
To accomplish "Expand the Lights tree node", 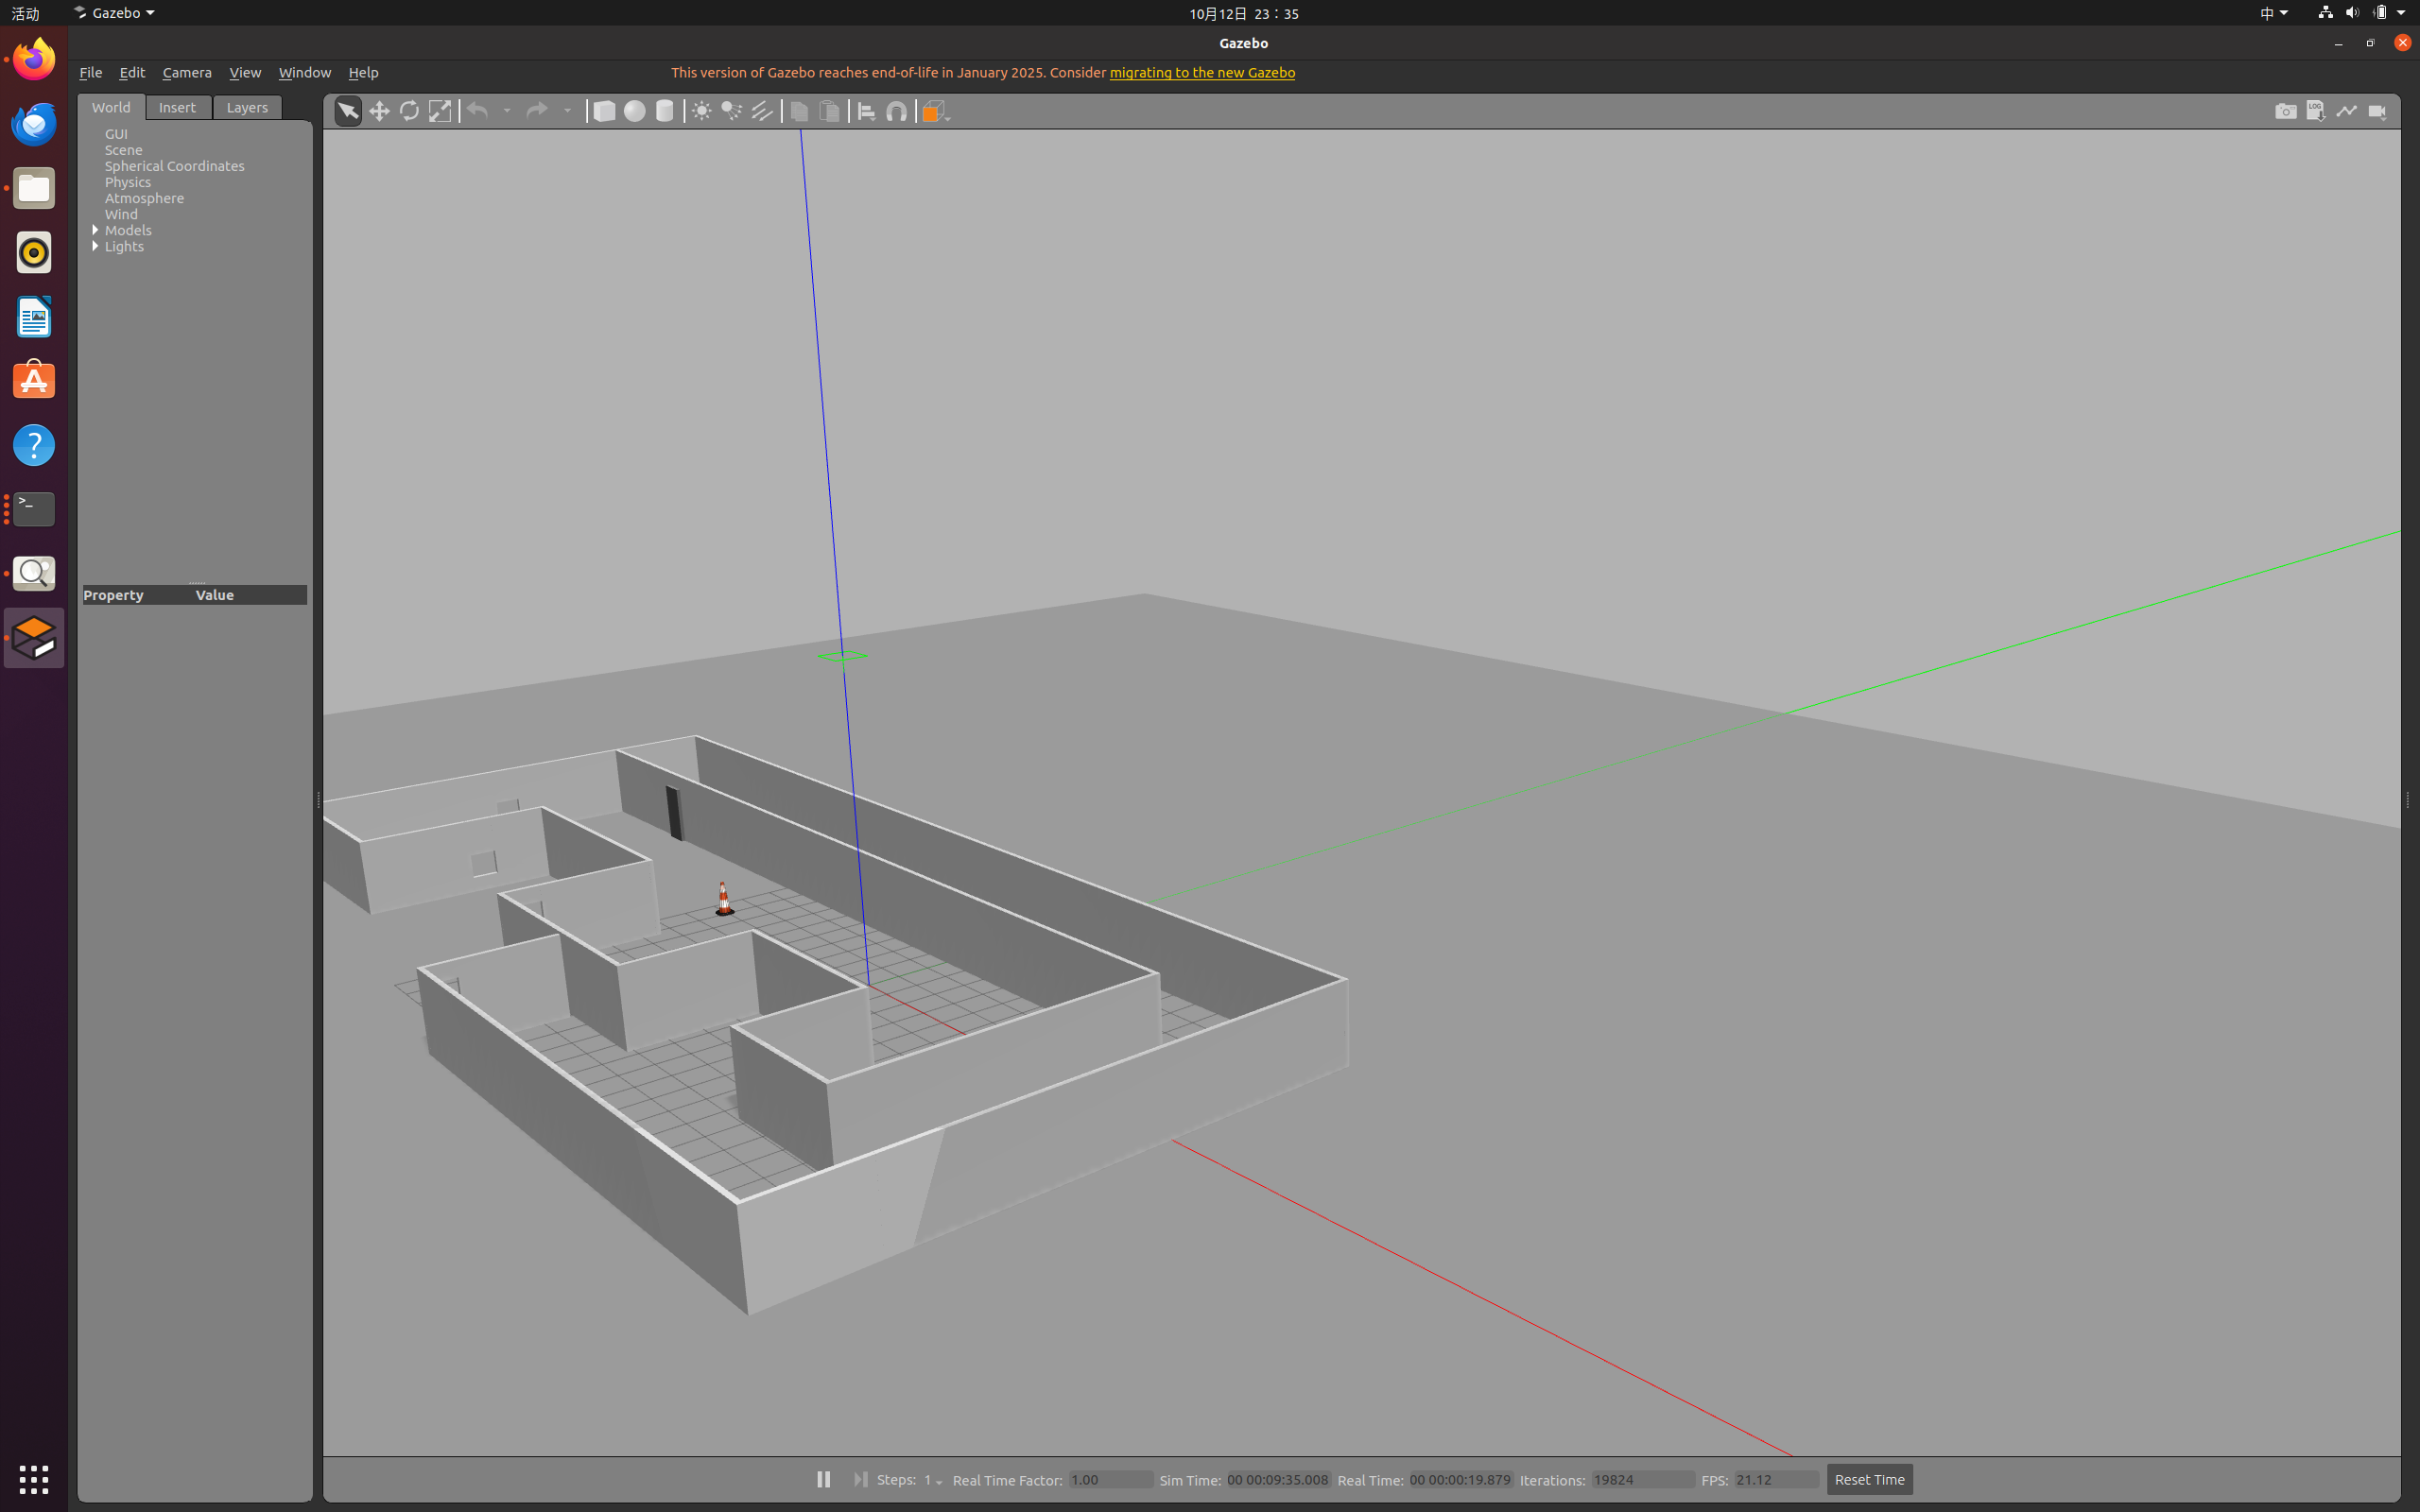I will tap(95, 246).
